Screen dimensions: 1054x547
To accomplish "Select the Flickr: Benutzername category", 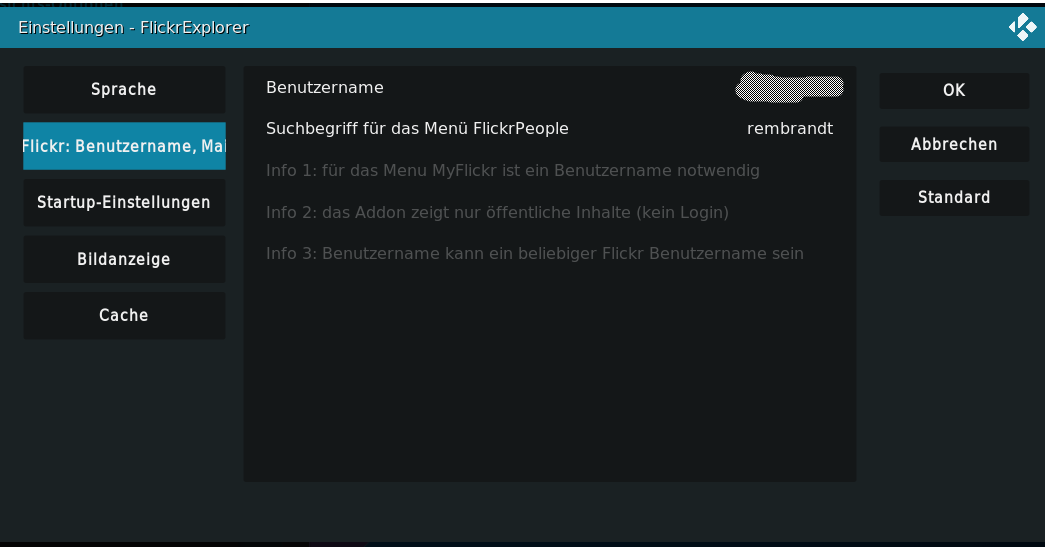I will click(124, 146).
